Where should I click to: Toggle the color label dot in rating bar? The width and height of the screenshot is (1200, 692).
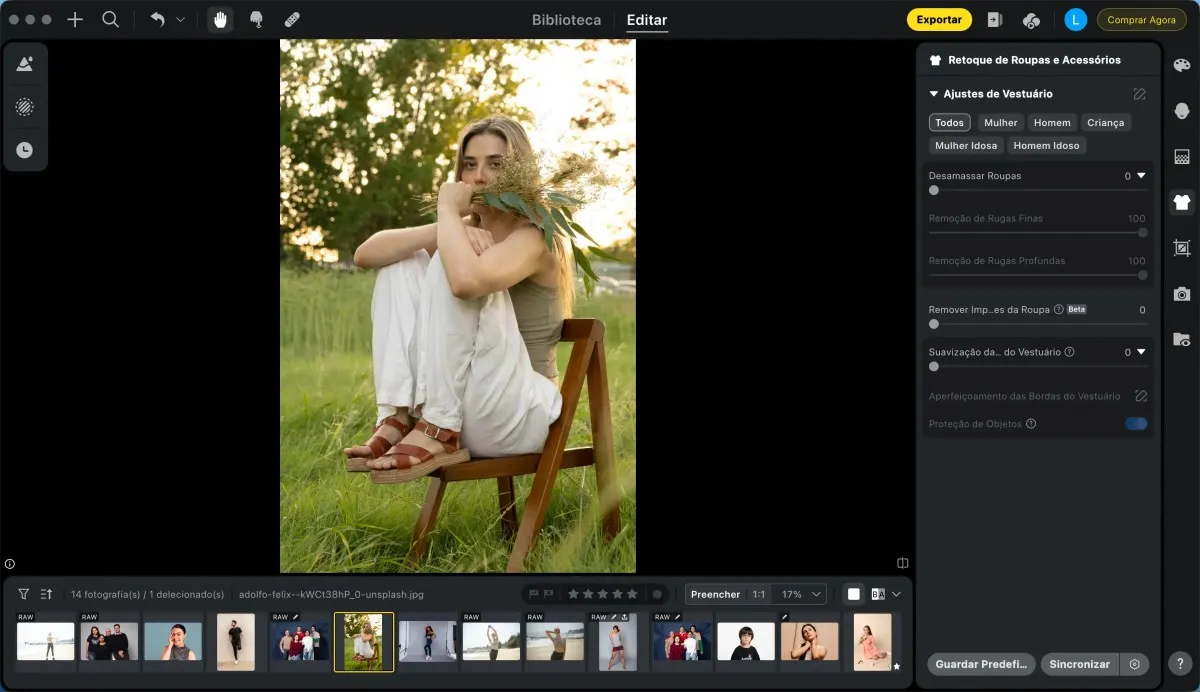[656, 594]
